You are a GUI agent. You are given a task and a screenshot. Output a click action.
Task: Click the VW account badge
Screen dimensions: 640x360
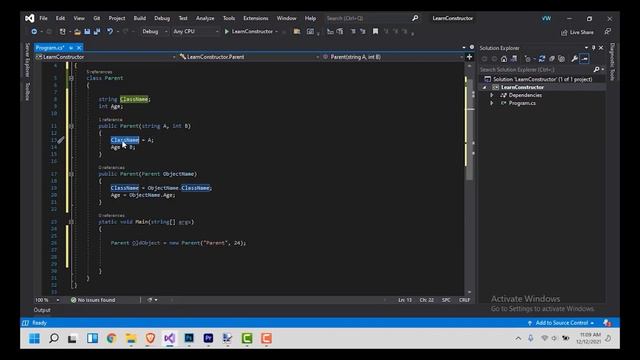tap(546, 18)
